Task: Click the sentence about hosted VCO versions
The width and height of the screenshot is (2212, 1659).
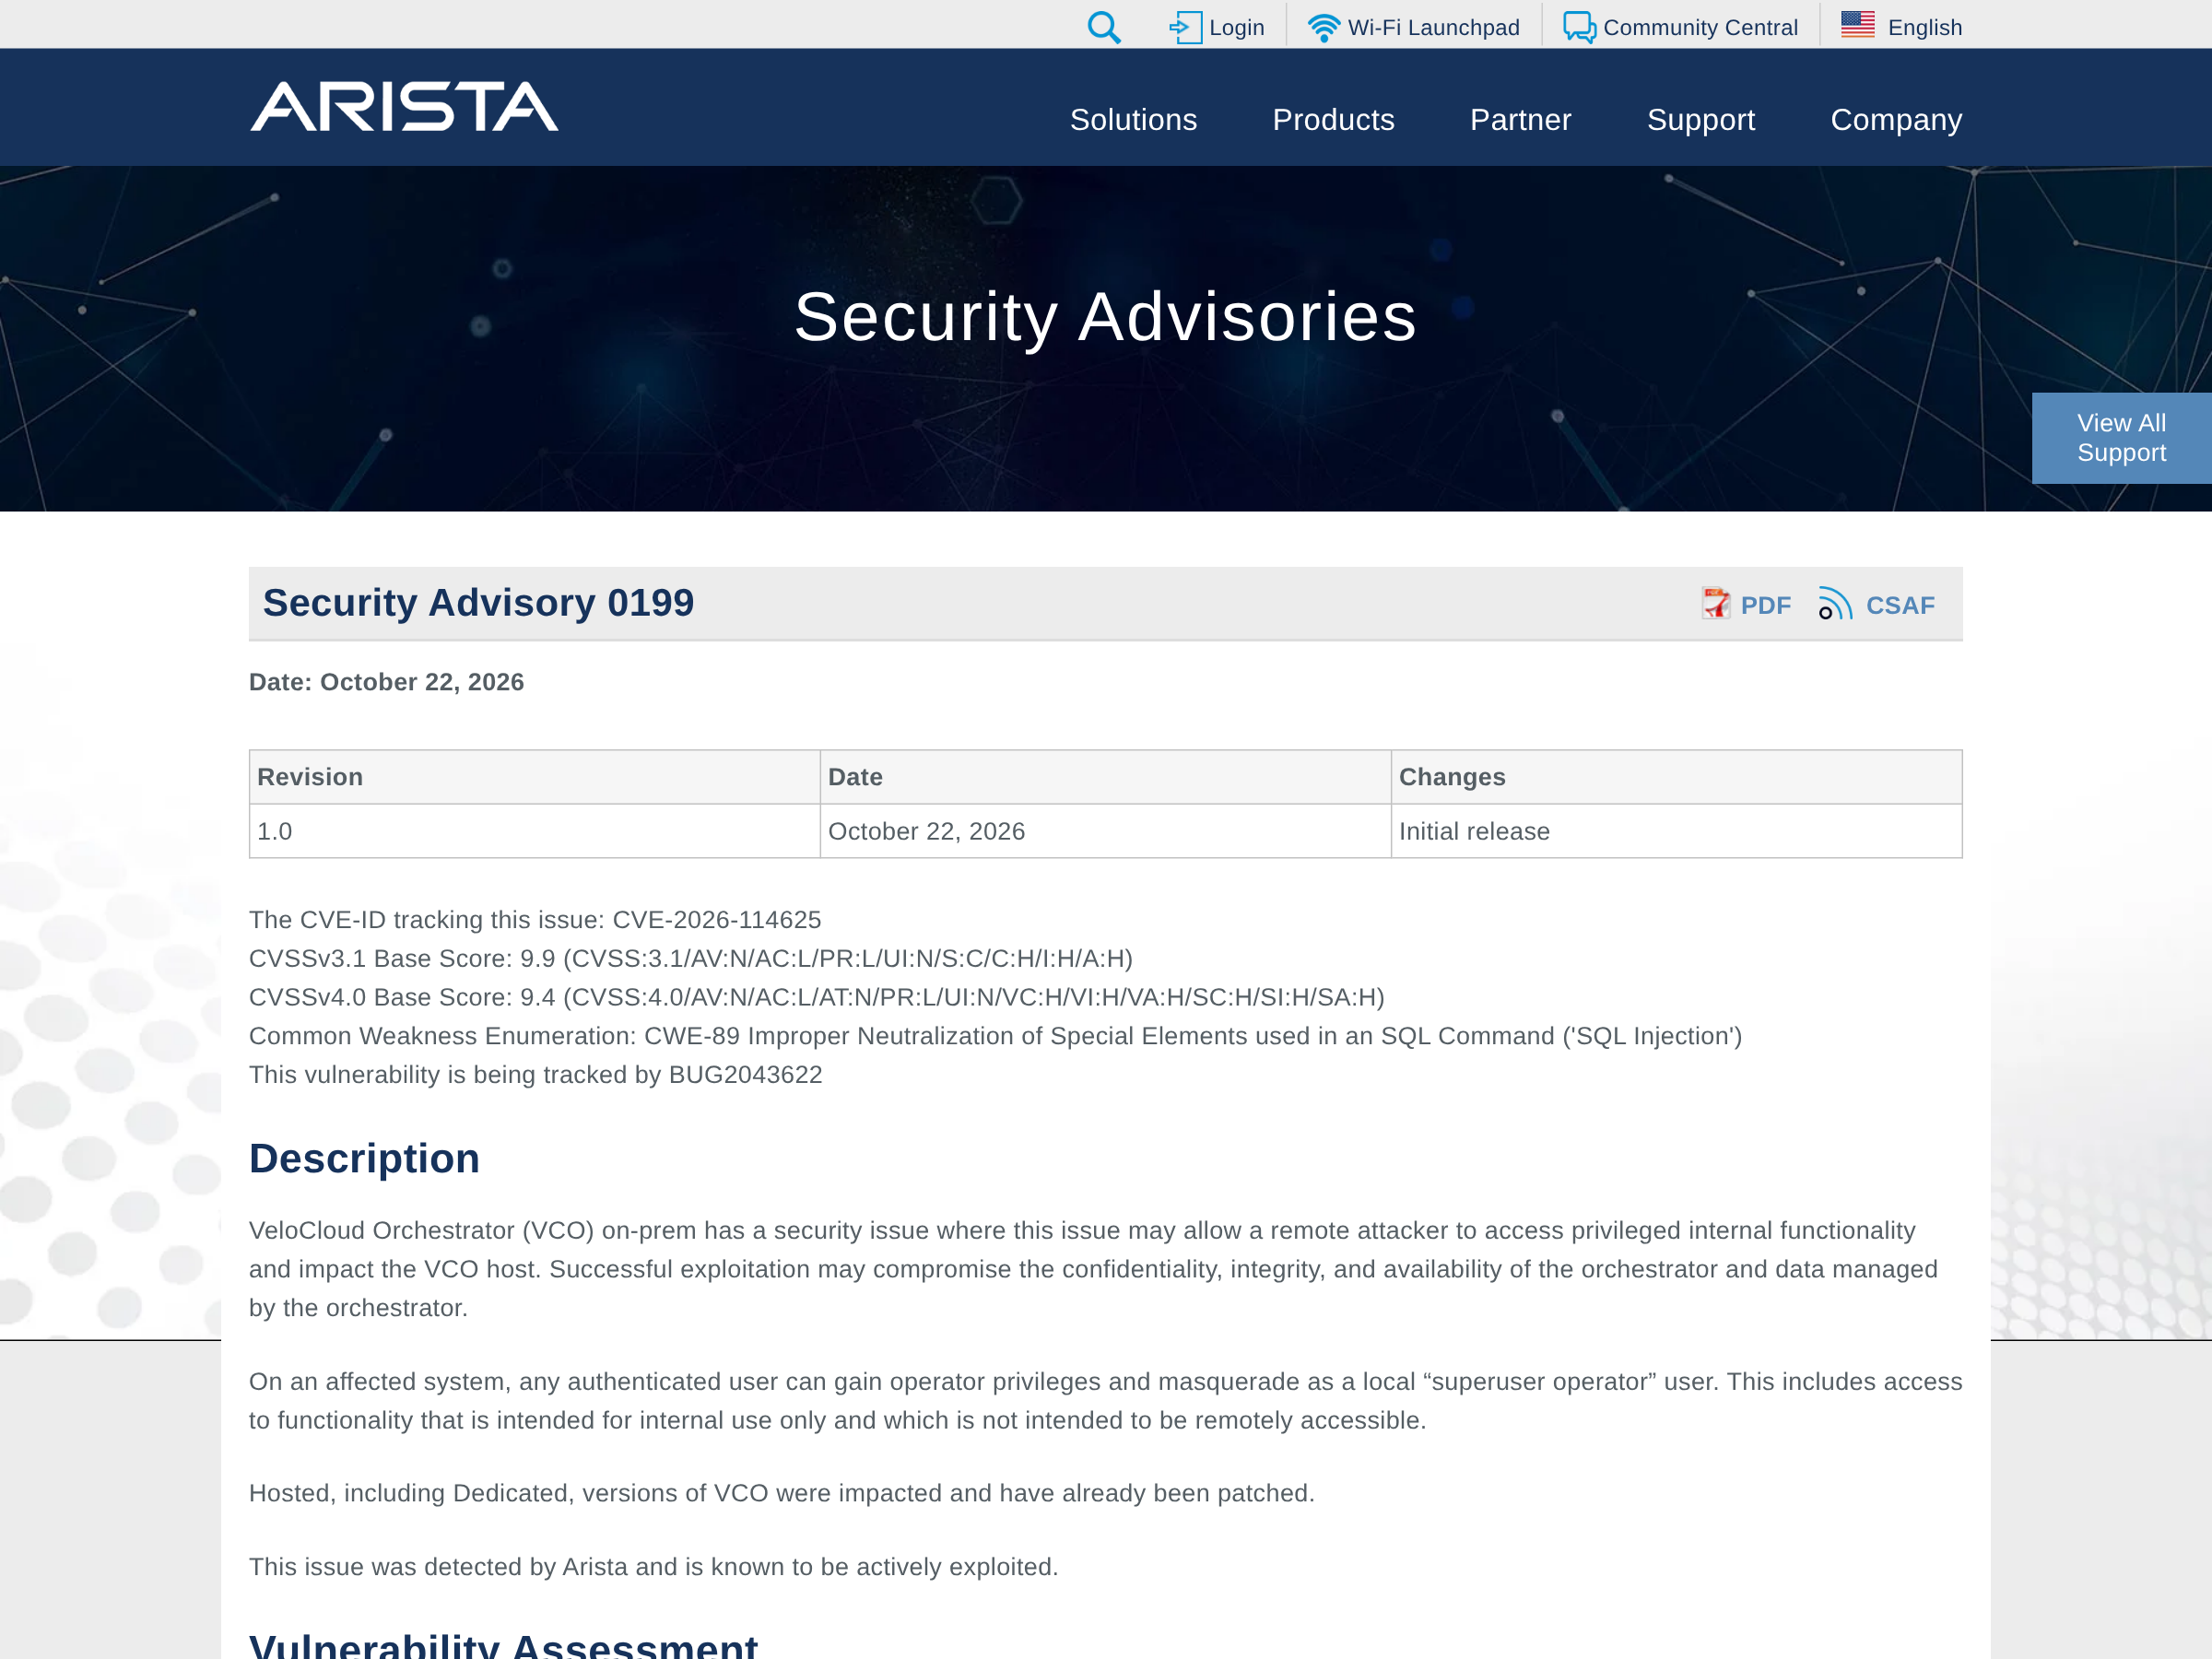Action: tap(781, 1493)
